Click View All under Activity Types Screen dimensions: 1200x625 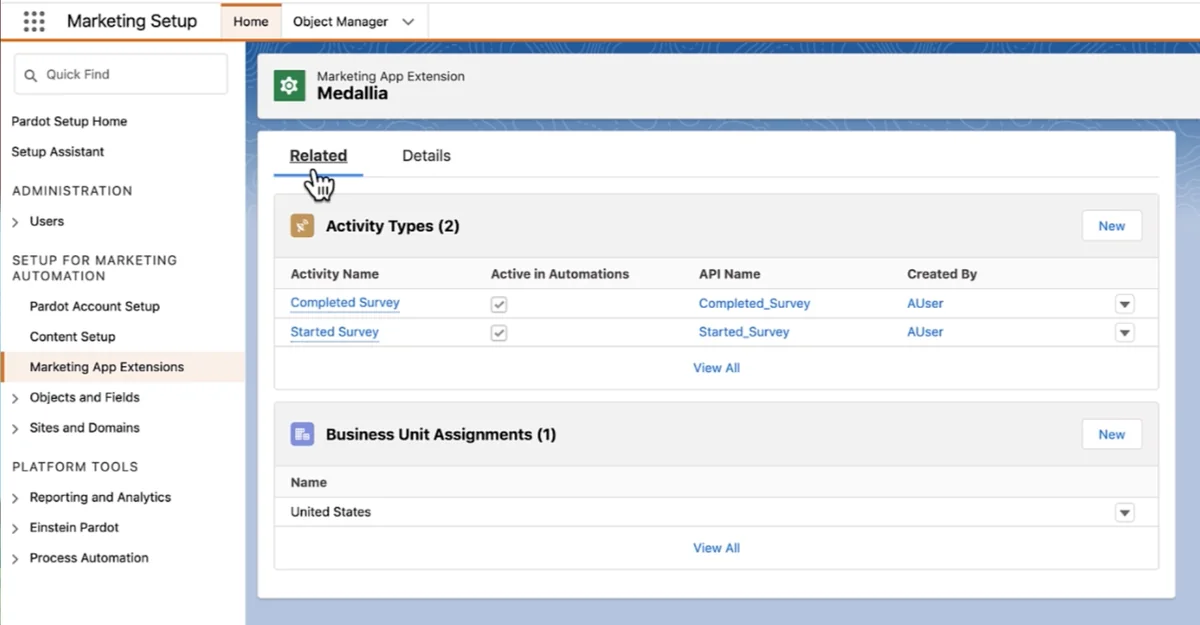[x=716, y=368]
